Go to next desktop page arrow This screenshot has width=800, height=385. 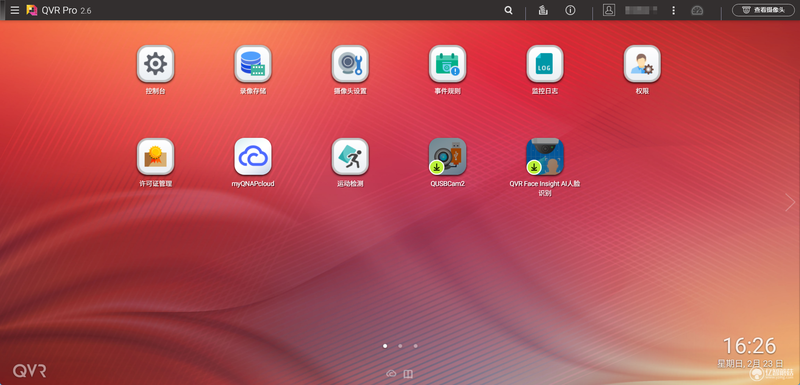[x=790, y=202]
